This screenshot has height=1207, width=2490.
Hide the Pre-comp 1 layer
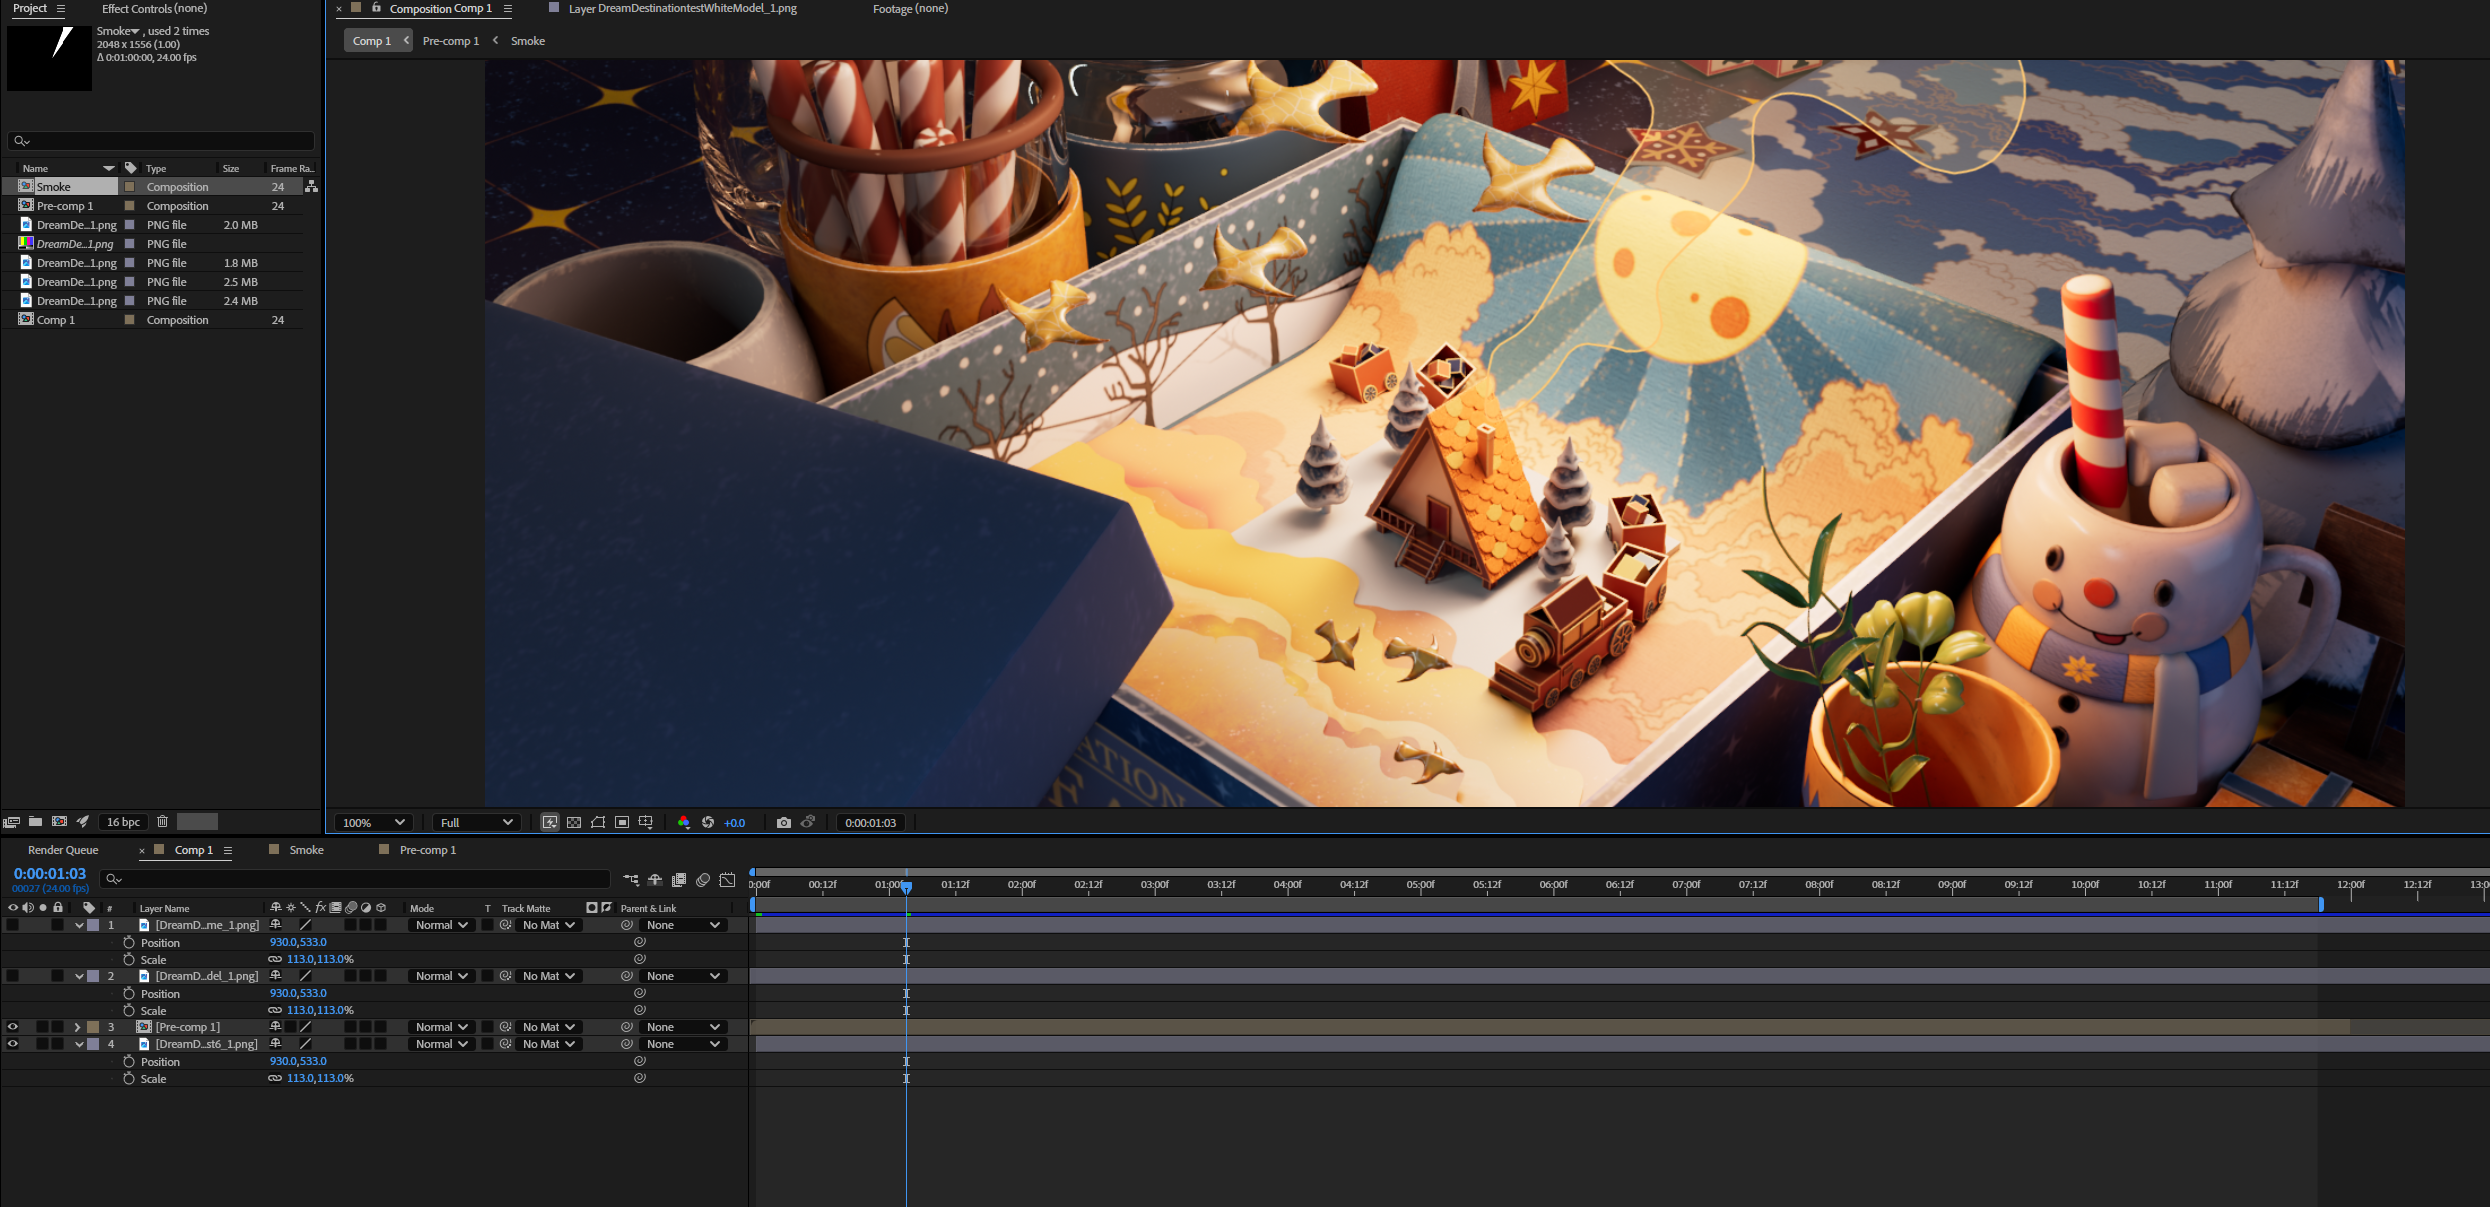click(13, 1027)
